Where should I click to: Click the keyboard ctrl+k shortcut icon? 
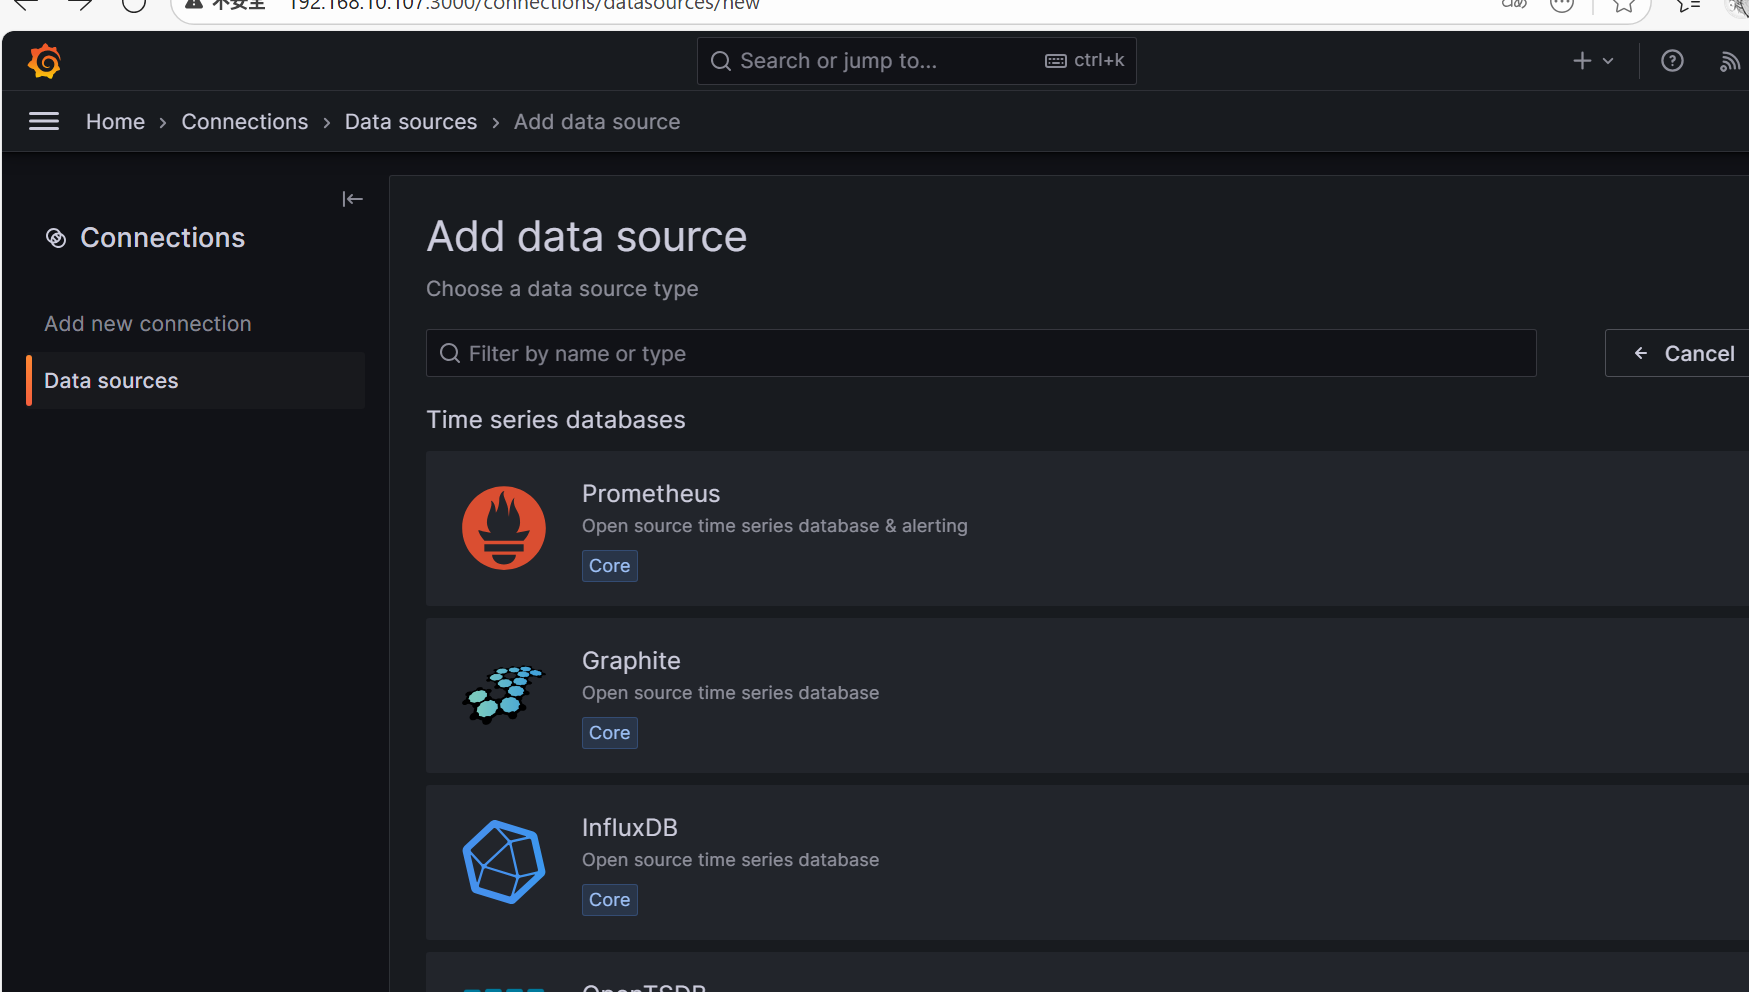pos(1056,61)
